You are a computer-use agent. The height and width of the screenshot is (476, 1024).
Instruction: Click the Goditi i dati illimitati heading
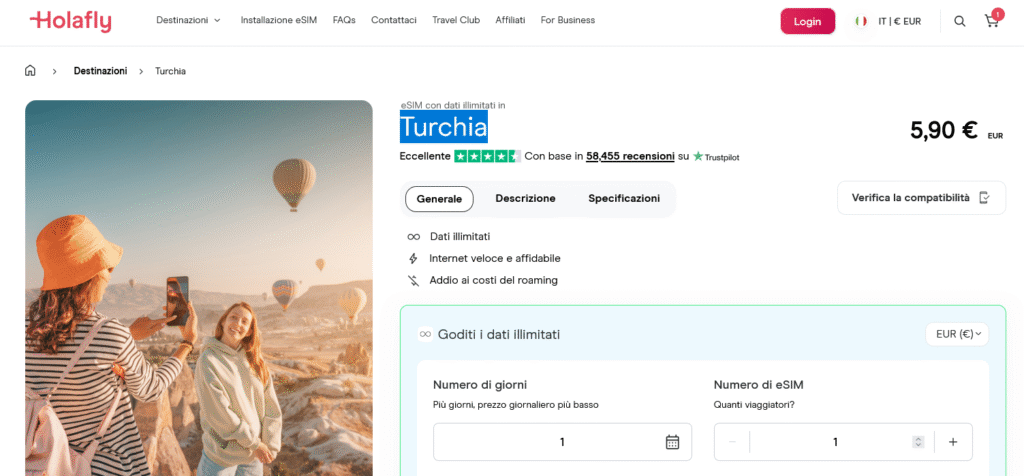click(499, 334)
